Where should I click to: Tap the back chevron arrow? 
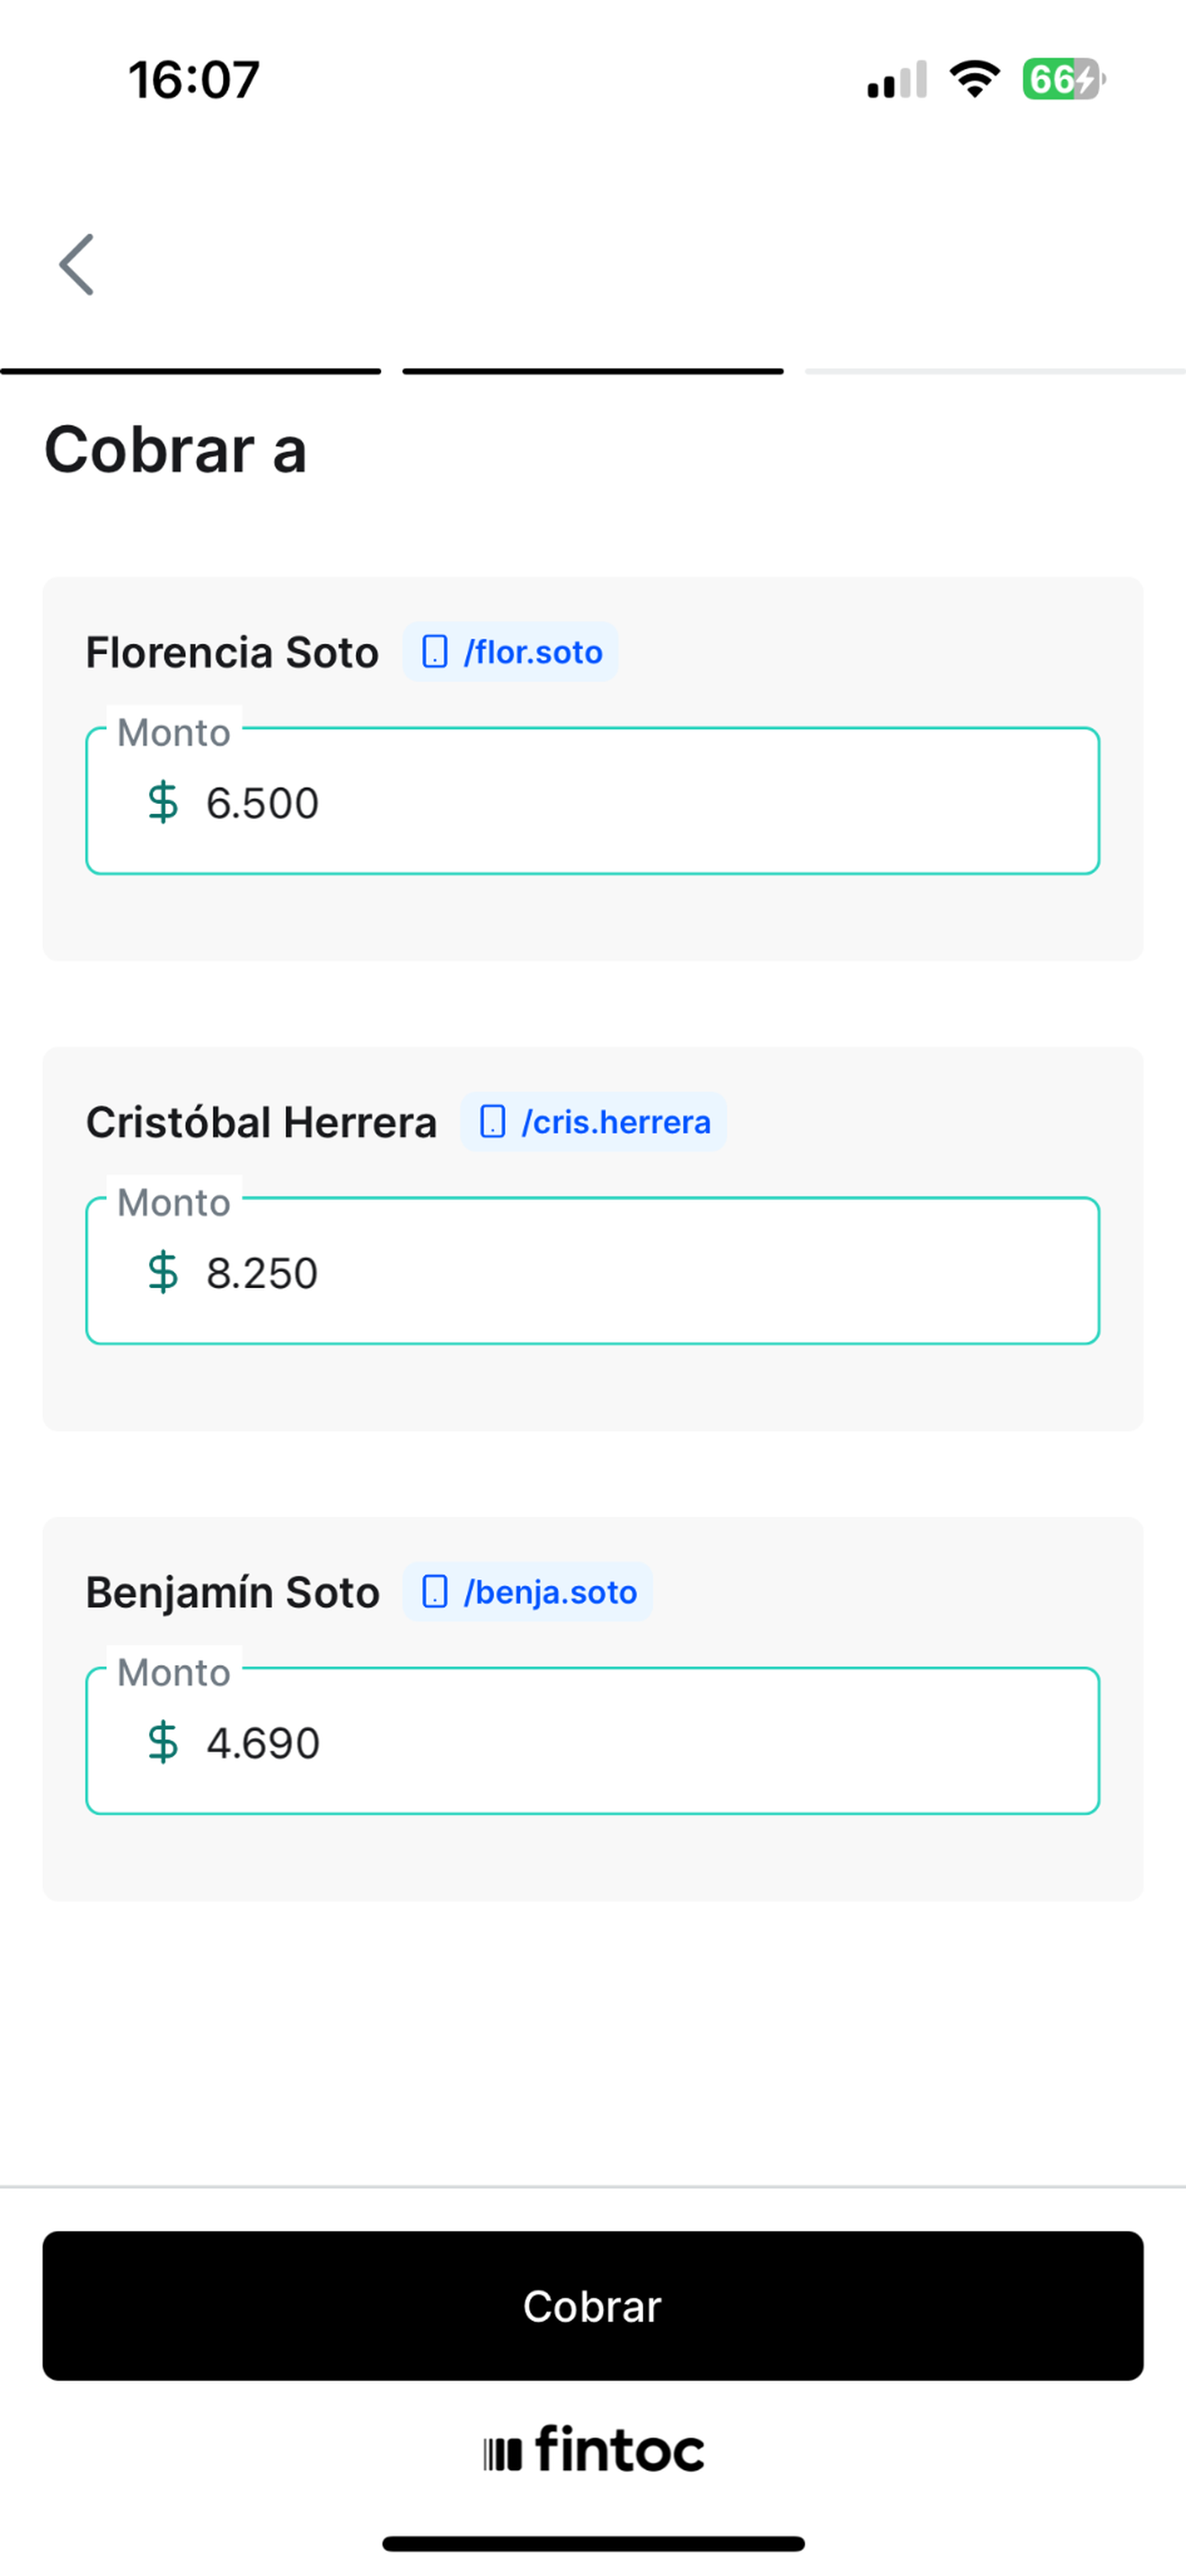click(76, 265)
